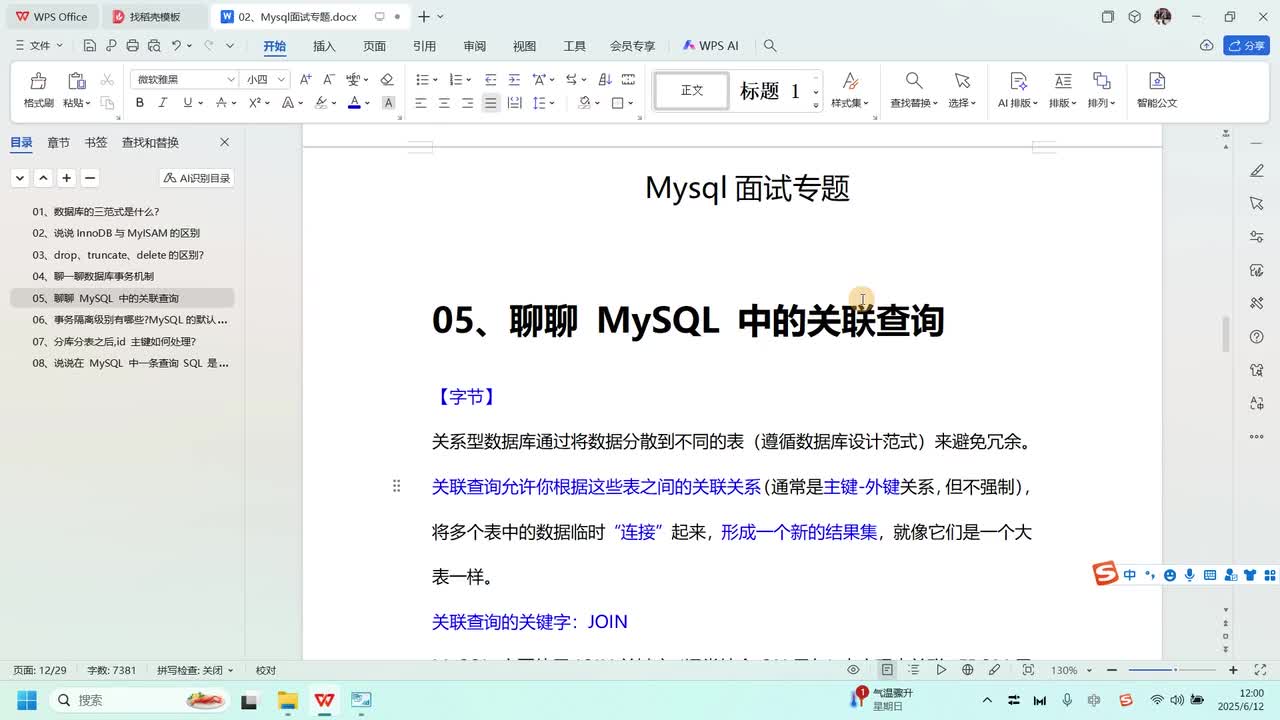This screenshot has width=1280, height=720.
Task: Click the Windows Start button
Action: (26, 700)
